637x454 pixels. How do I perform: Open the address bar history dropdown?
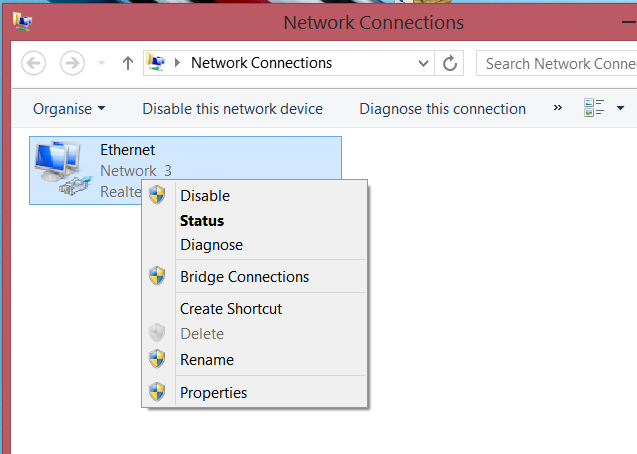tap(423, 63)
